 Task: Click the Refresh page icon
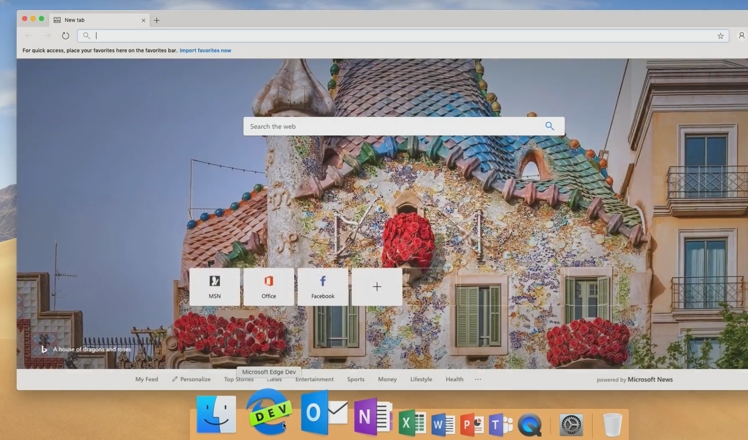pyautogui.click(x=66, y=36)
